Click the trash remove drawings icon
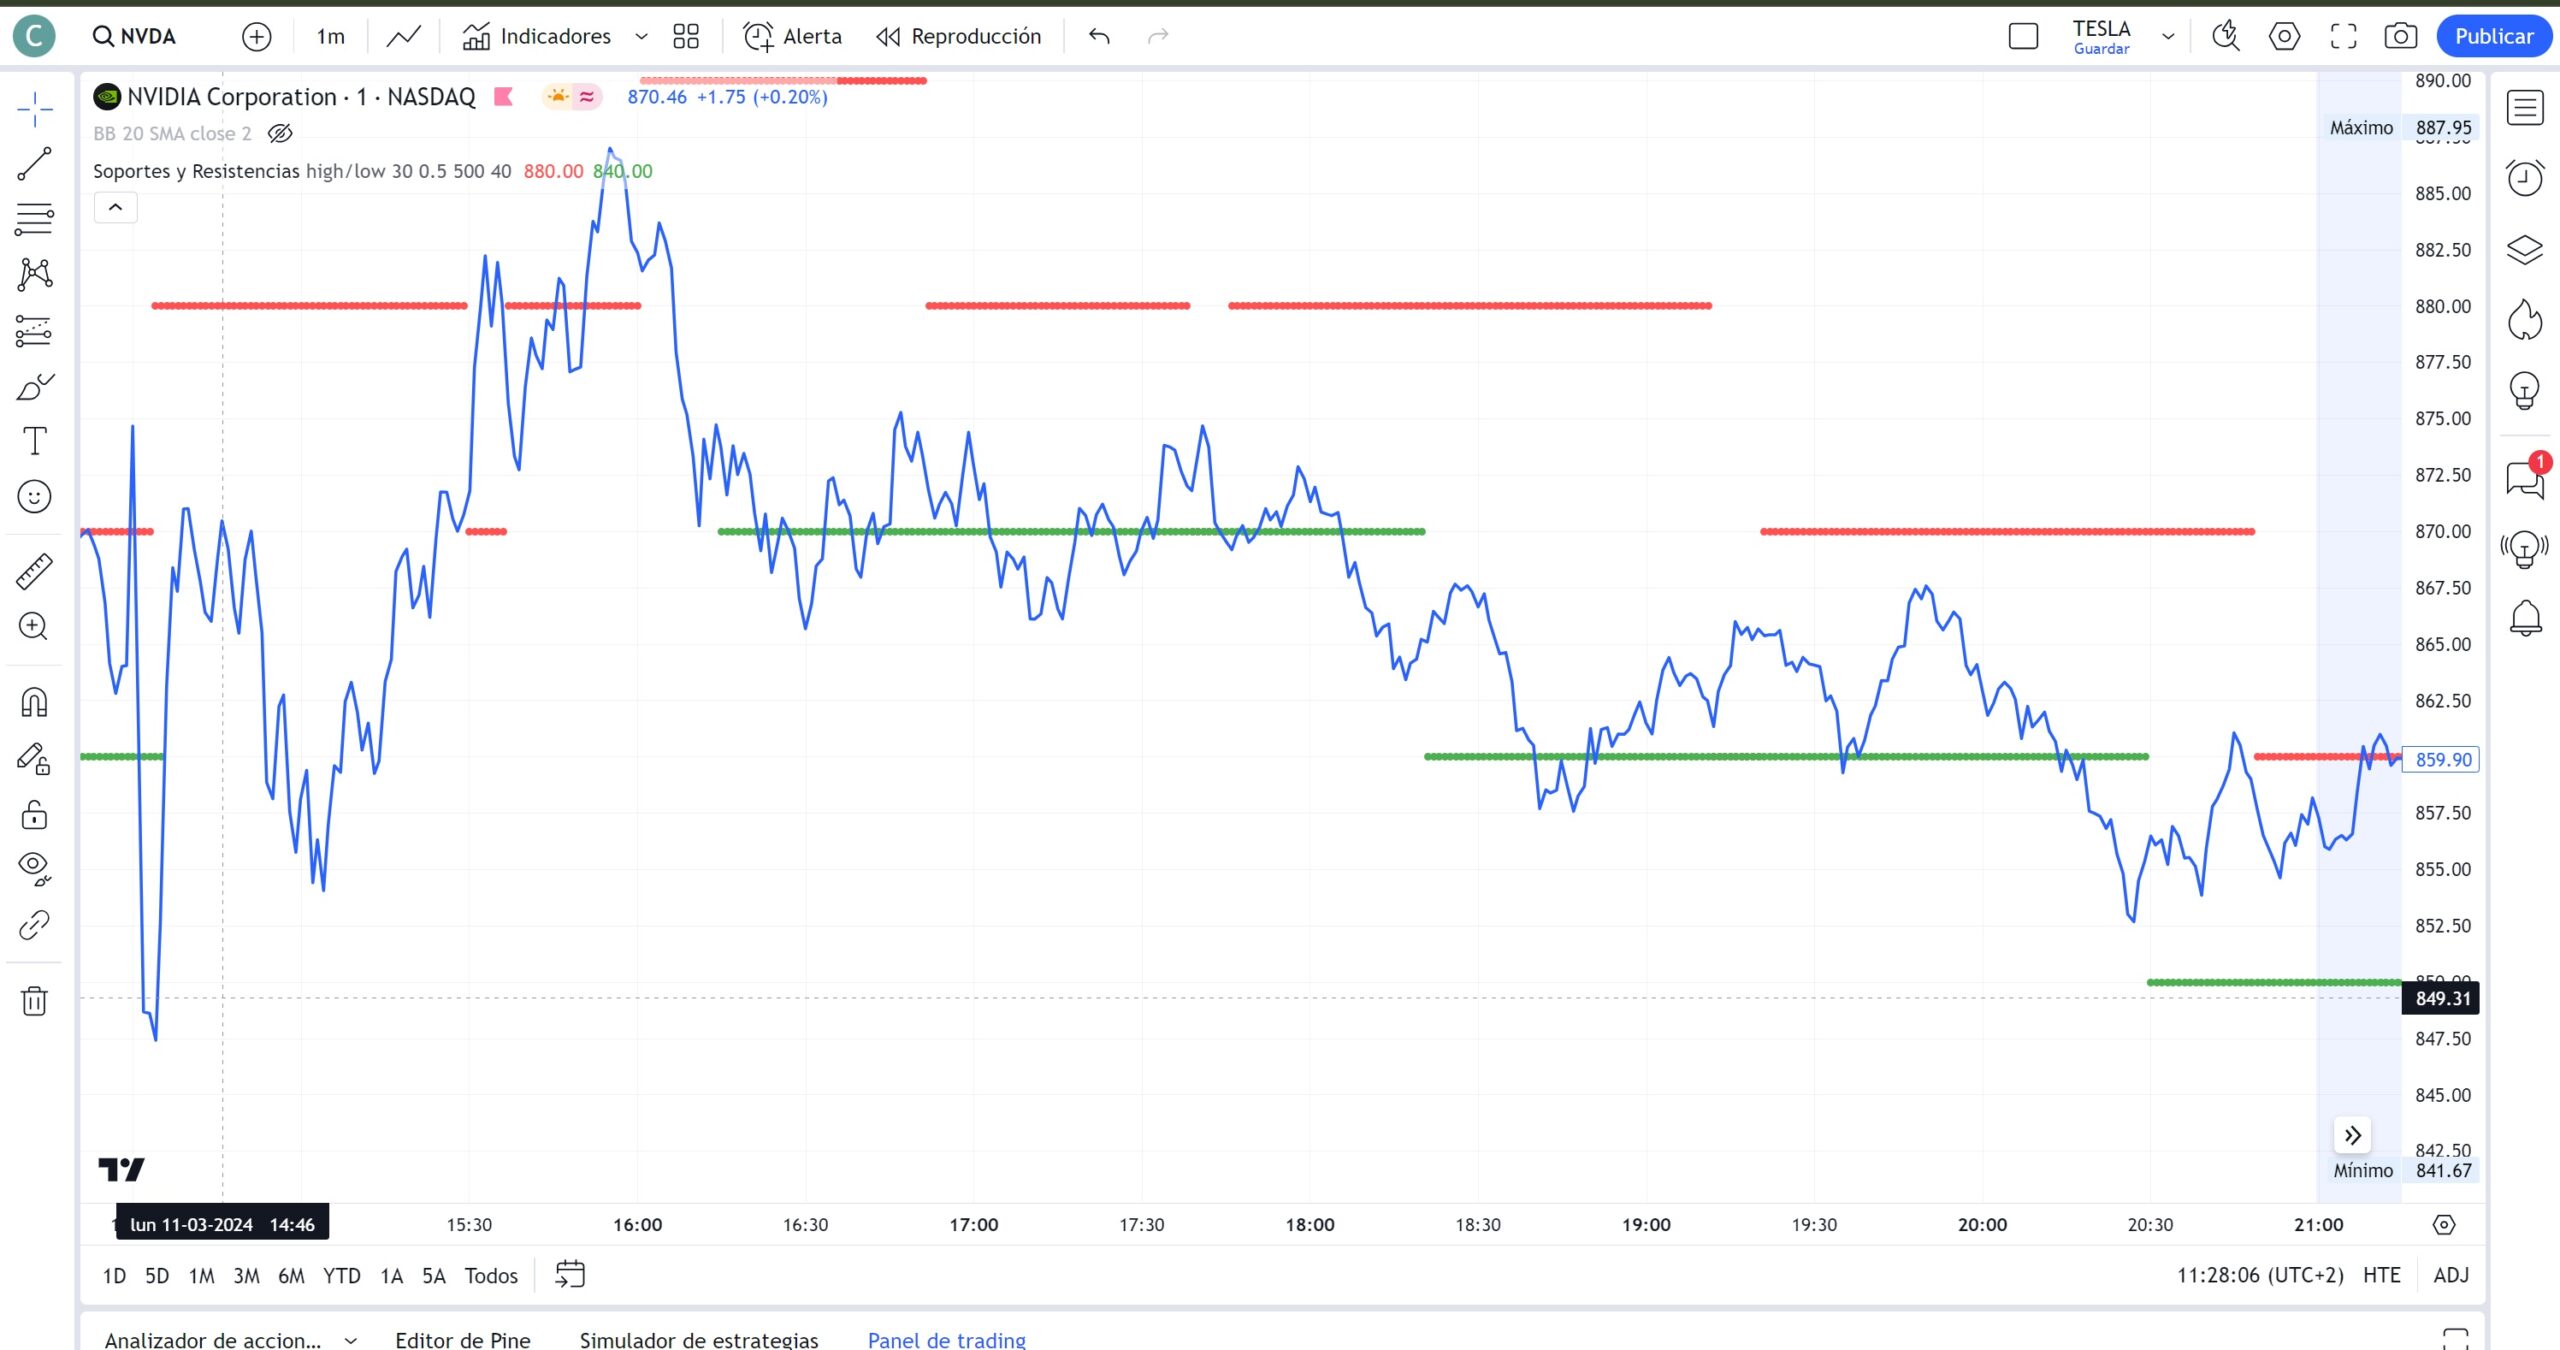Screen dimensions: 2560x1350 coord(34,1000)
